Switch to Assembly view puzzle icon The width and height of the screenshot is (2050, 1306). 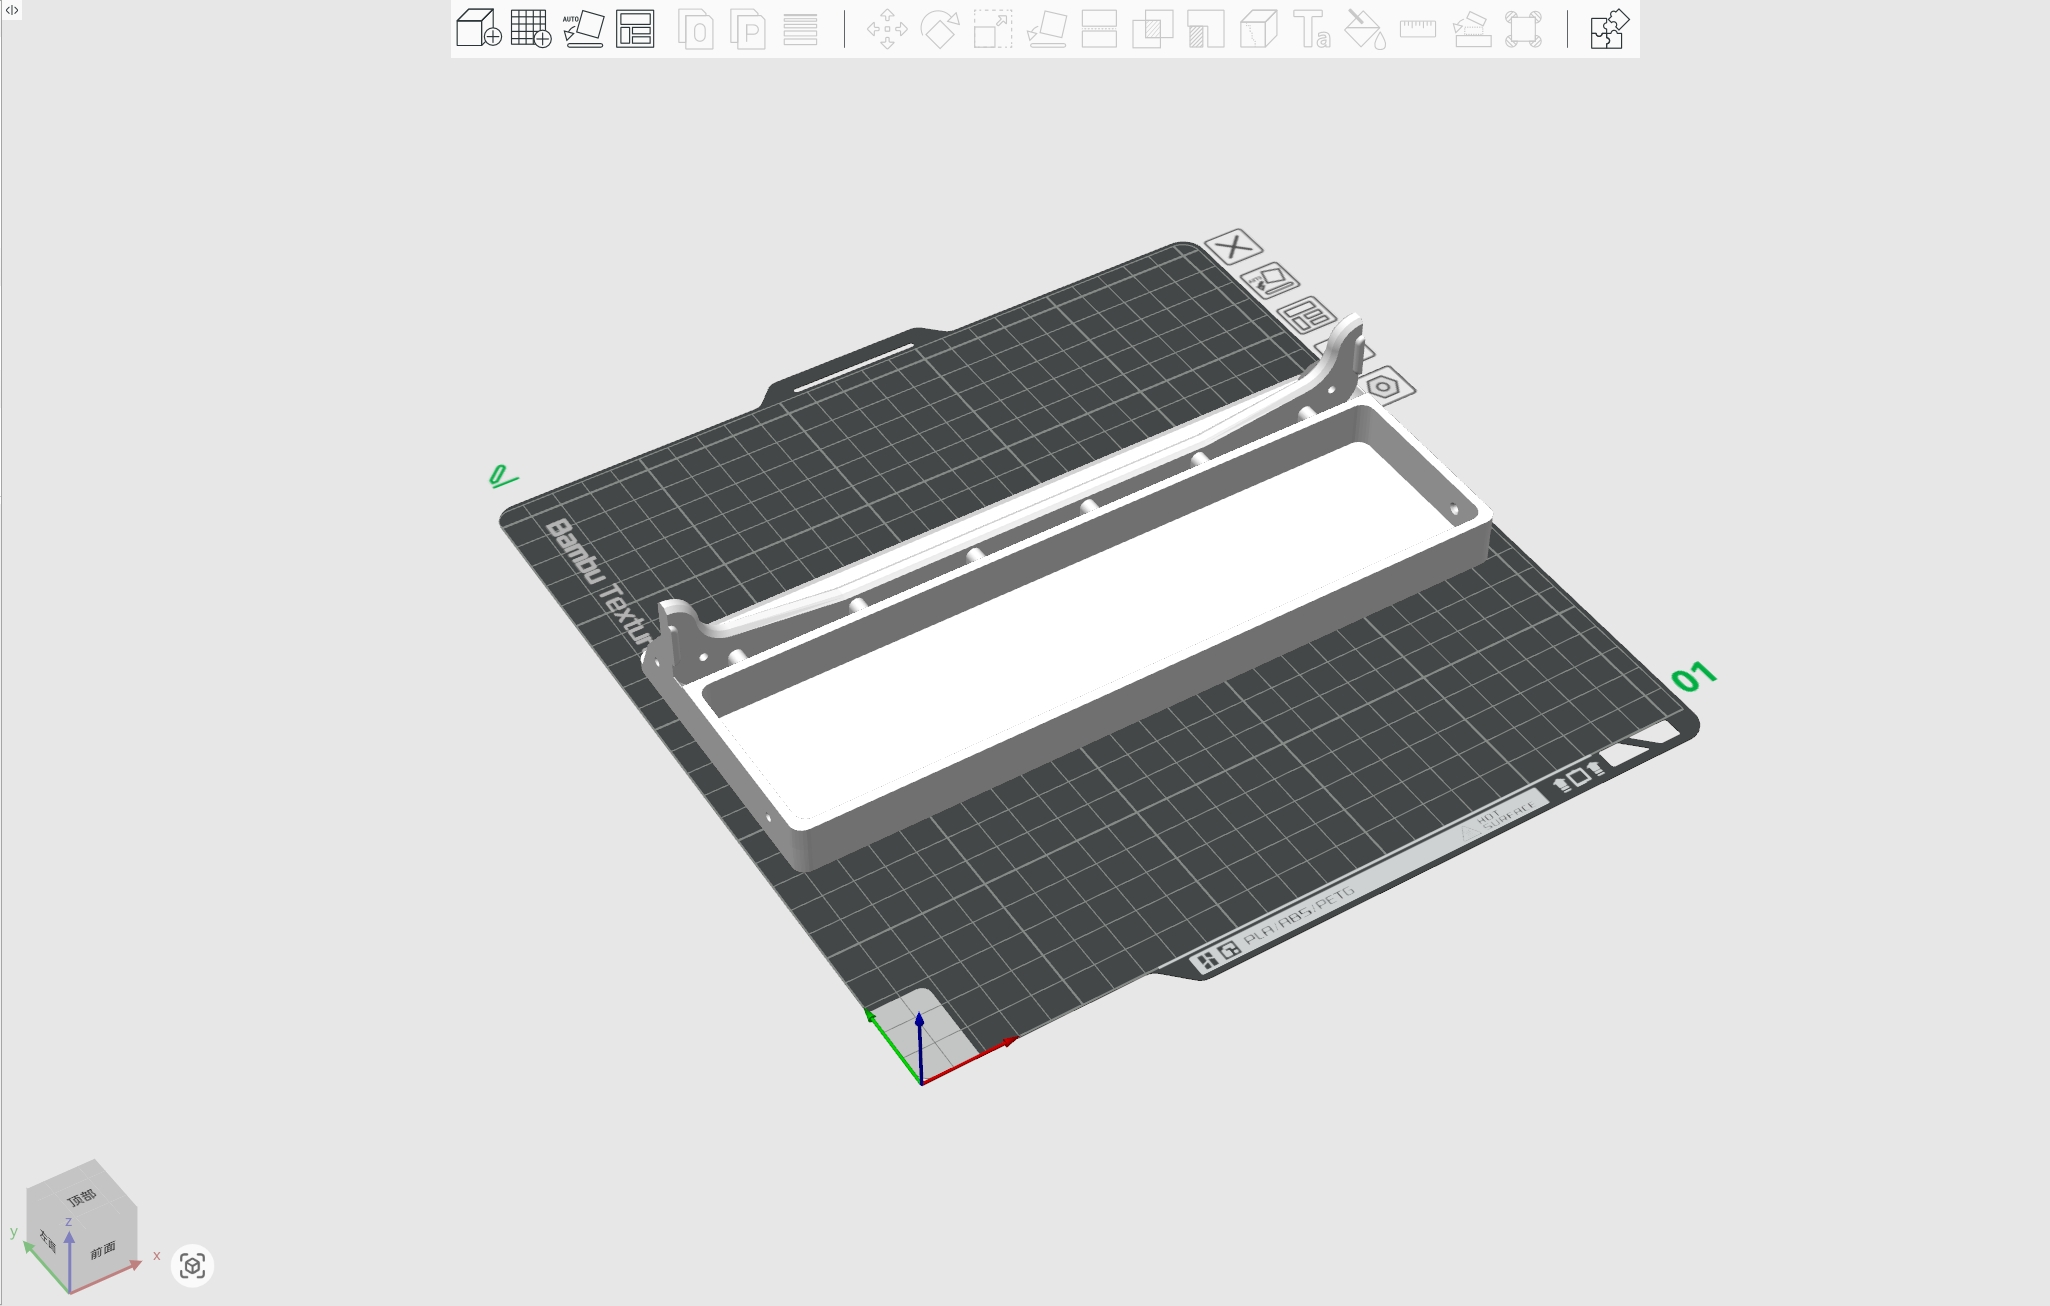point(1609,29)
